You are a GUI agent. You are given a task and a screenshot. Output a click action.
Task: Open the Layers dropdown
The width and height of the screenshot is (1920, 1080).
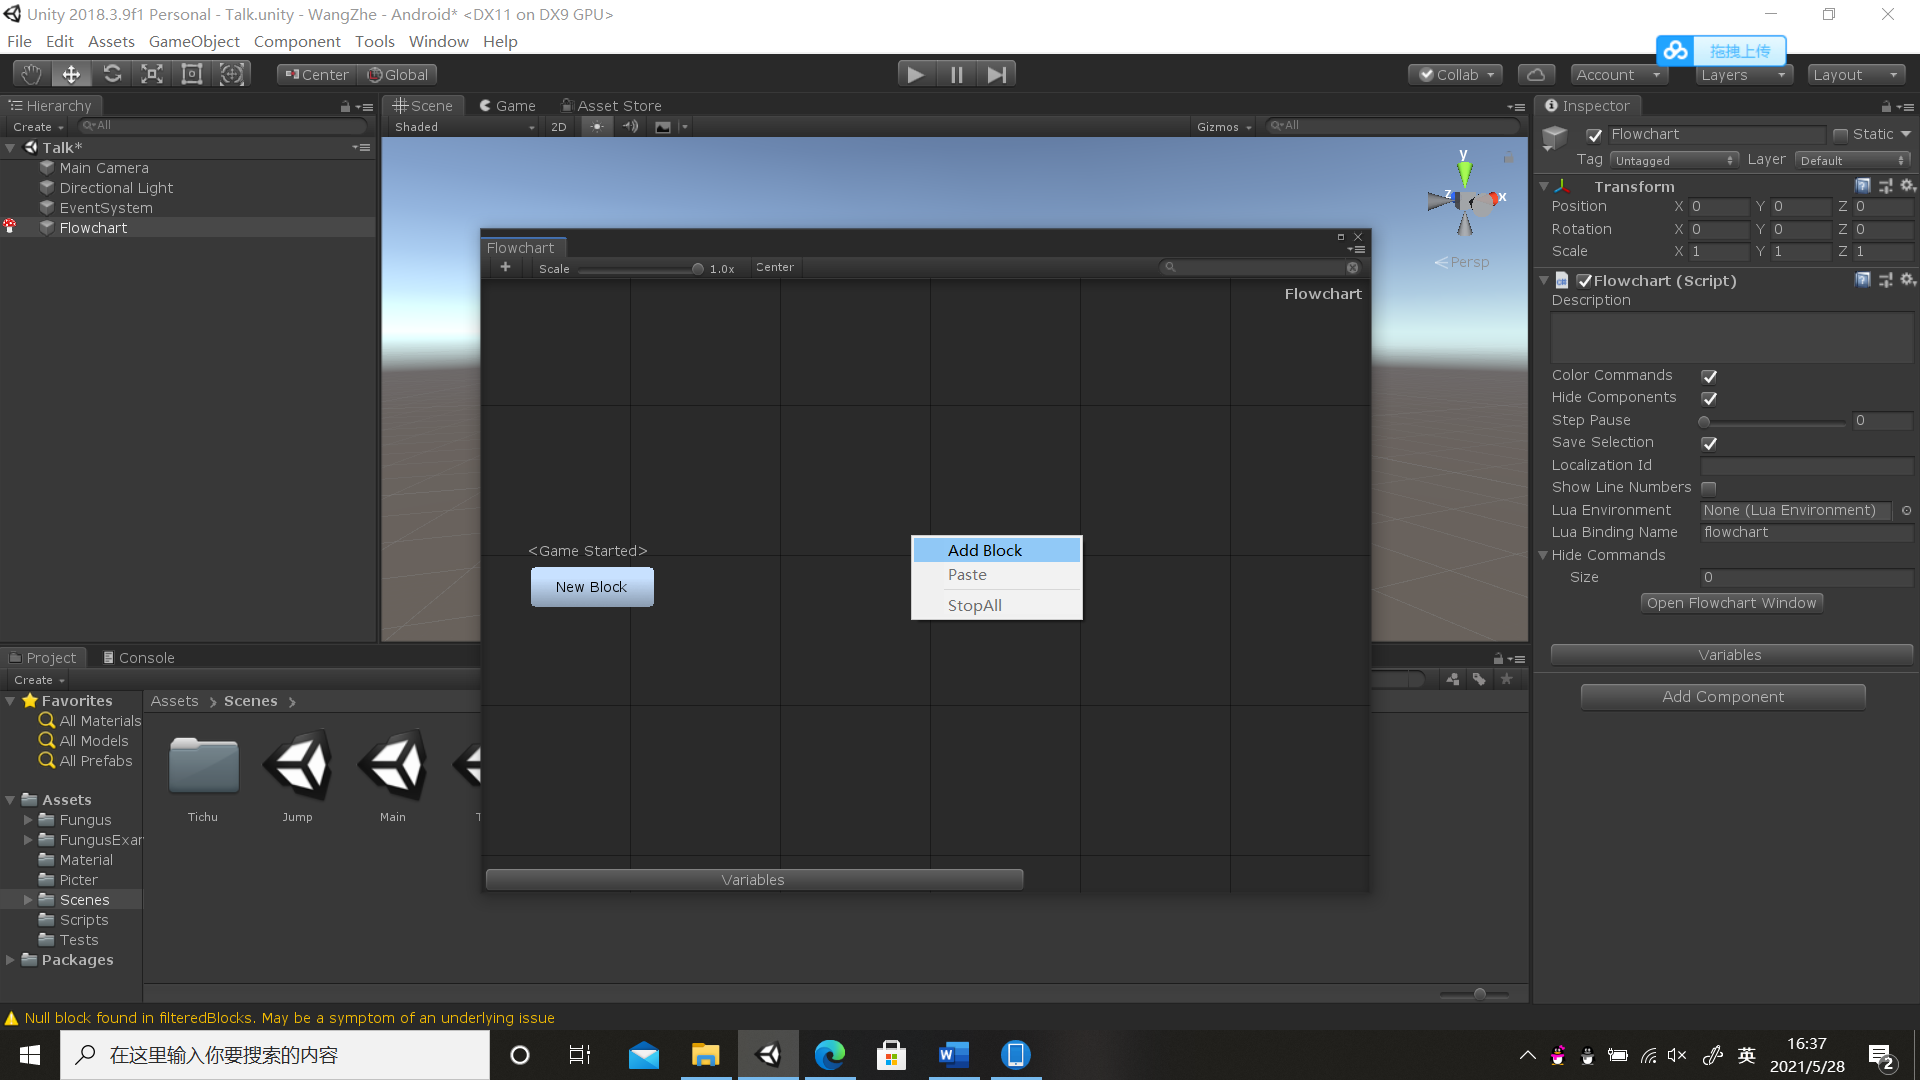tap(1743, 75)
